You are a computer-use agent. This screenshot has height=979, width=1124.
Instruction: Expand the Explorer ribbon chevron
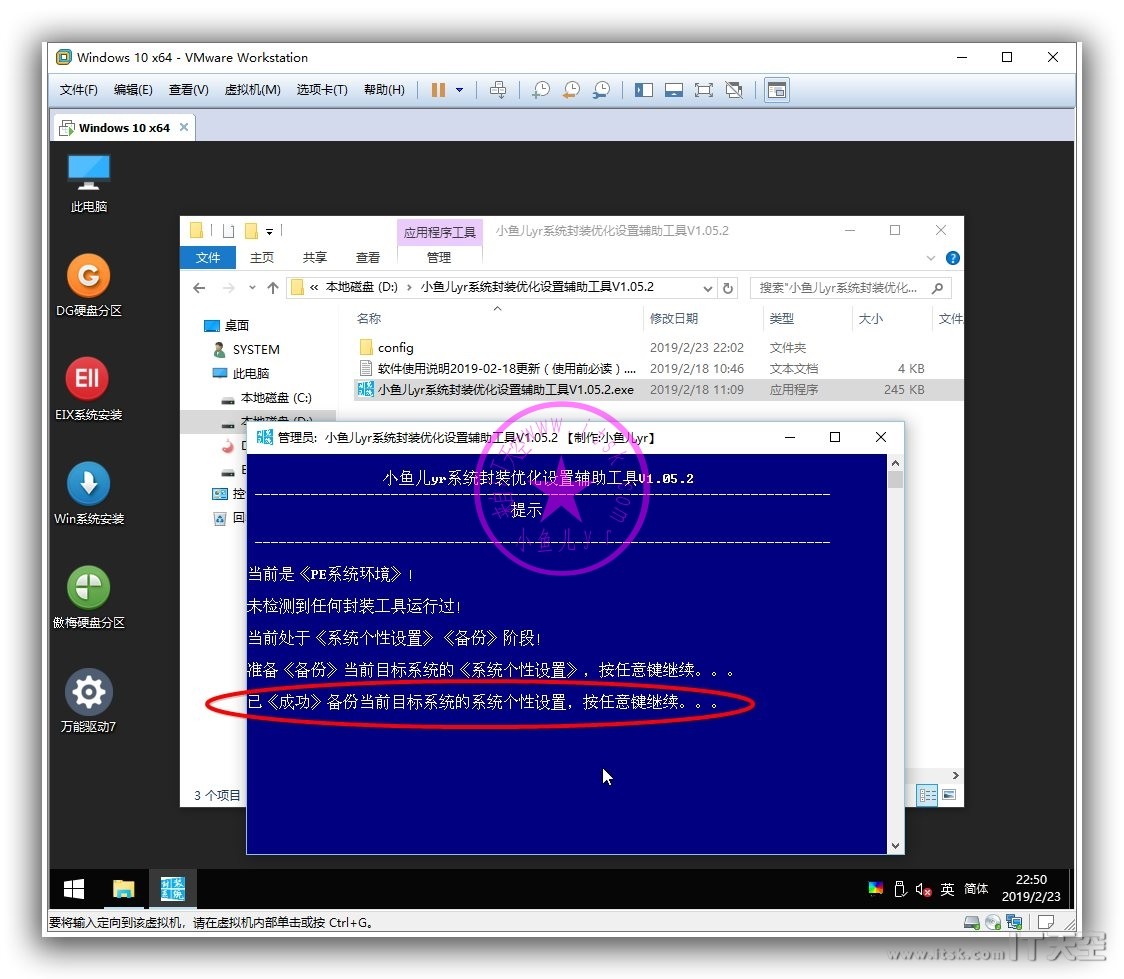(x=930, y=258)
